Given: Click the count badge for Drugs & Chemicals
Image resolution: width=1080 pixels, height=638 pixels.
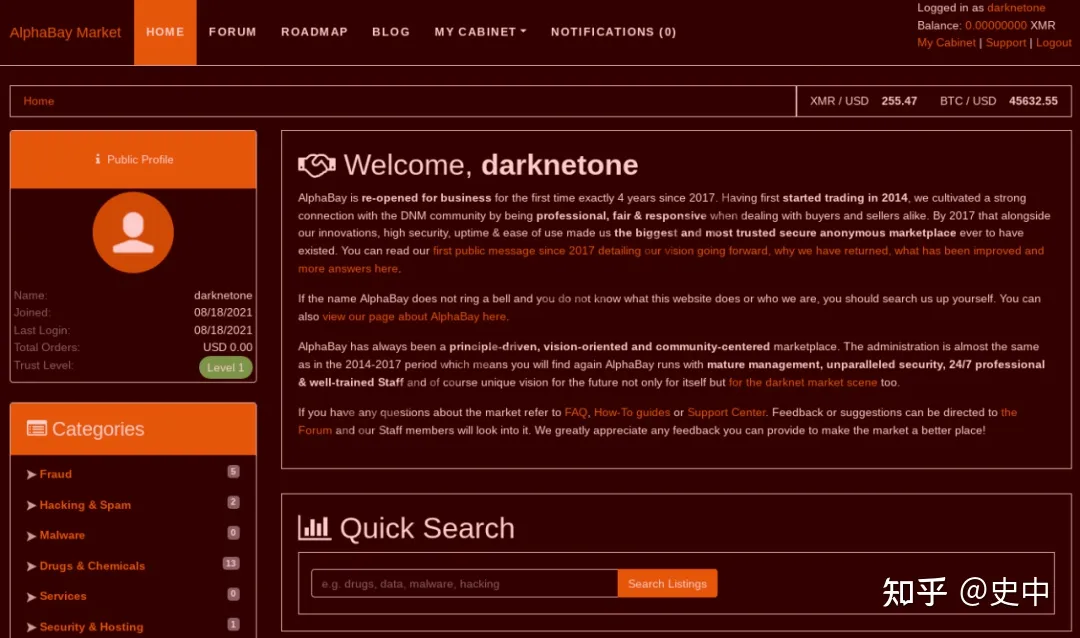Looking at the screenshot, I should 231,564.
